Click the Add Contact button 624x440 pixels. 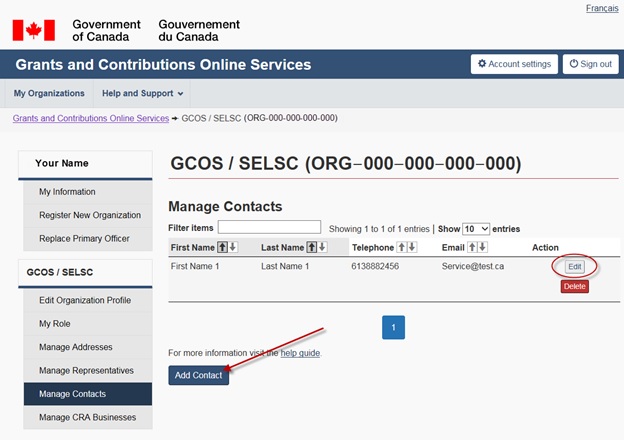point(198,375)
